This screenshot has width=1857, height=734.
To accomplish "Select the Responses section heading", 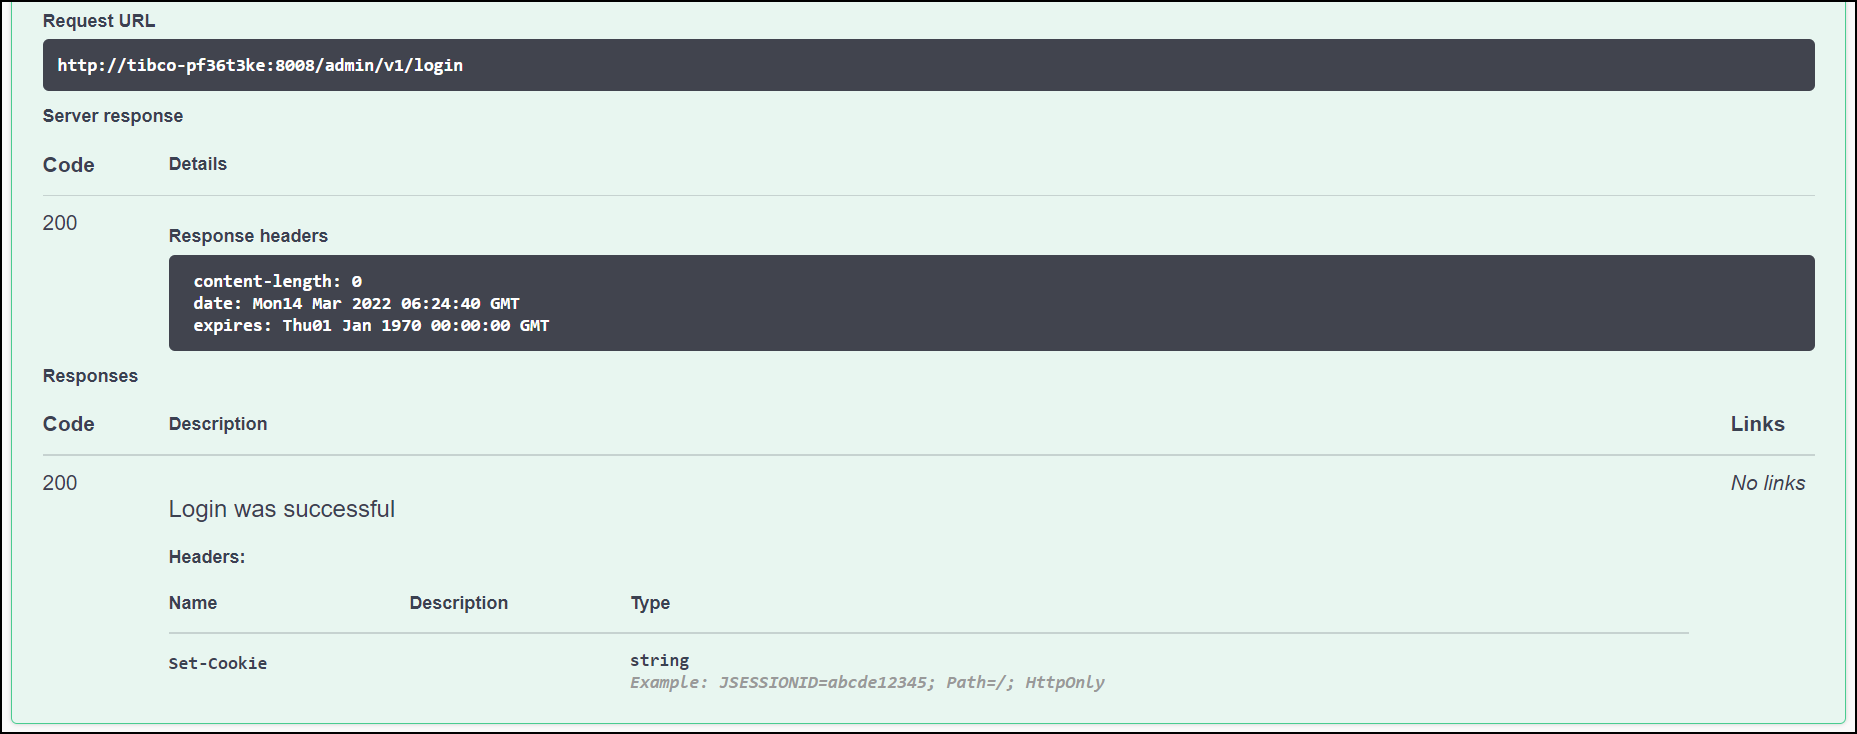I will click(x=90, y=376).
